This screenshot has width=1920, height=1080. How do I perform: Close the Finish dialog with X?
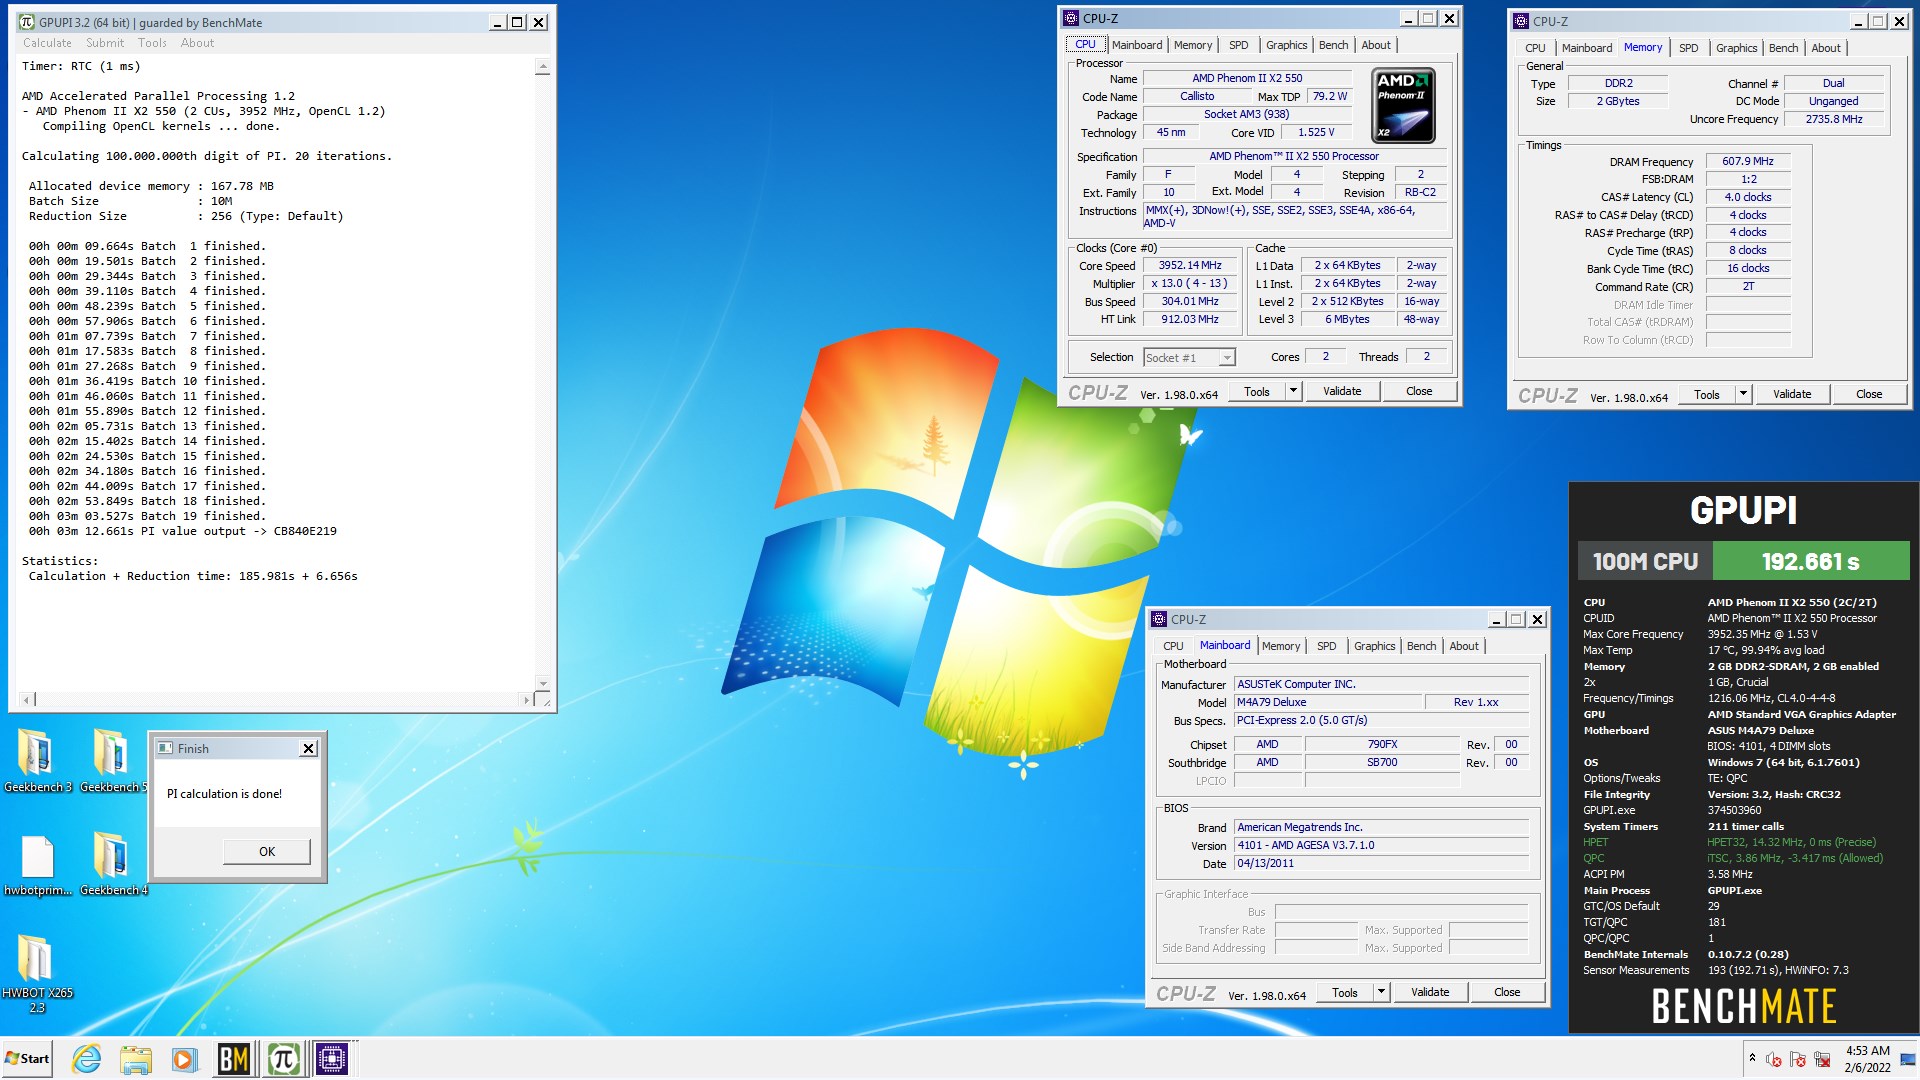pyautogui.click(x=309, y=748)
